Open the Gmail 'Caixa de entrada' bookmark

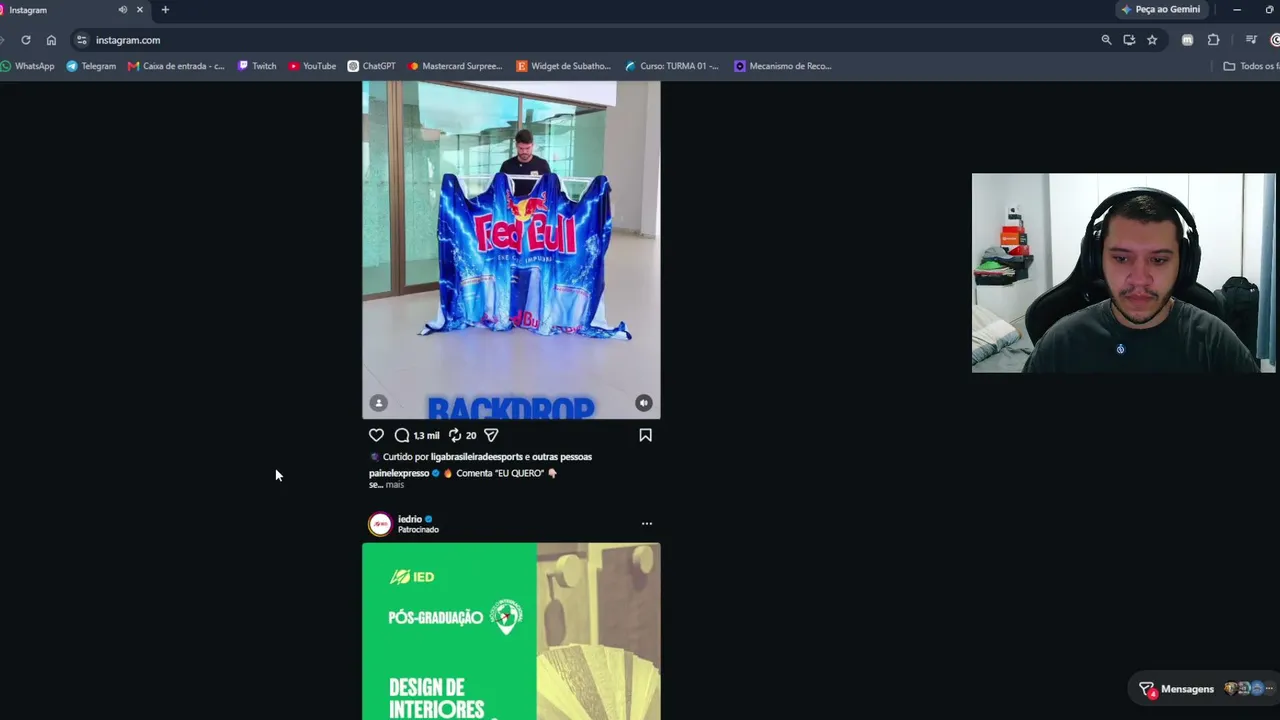pyautogui.click(x=176, y=66)
